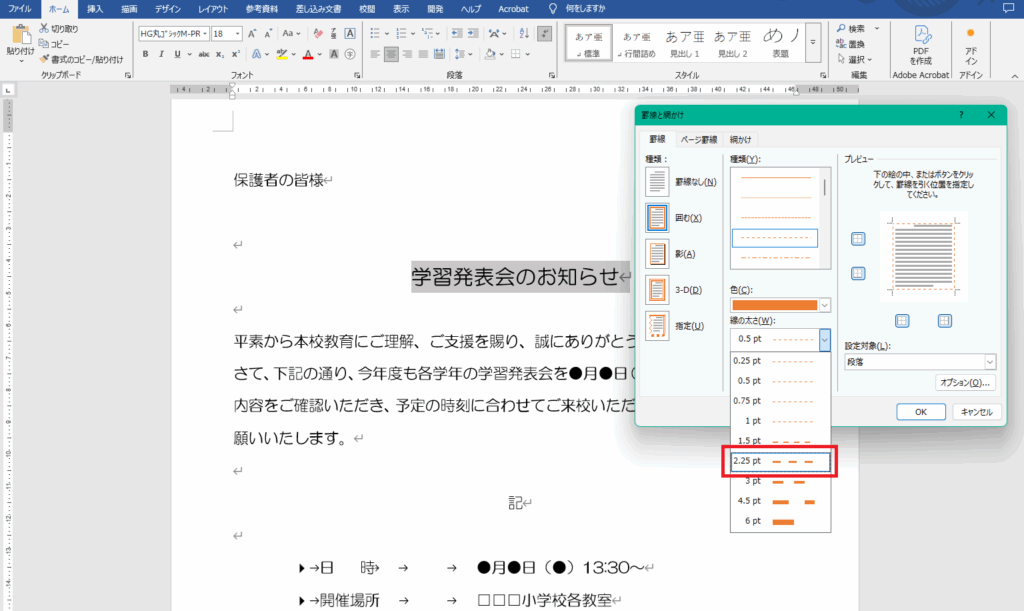
Task: Select Custom (指定) border setting
Action: [x=657, y=326]
